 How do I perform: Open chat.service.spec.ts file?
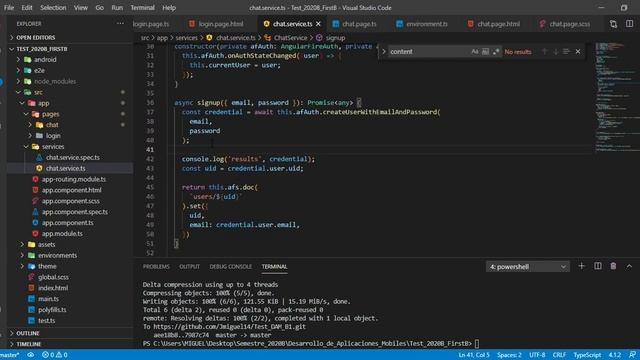[x=73, y=158]
